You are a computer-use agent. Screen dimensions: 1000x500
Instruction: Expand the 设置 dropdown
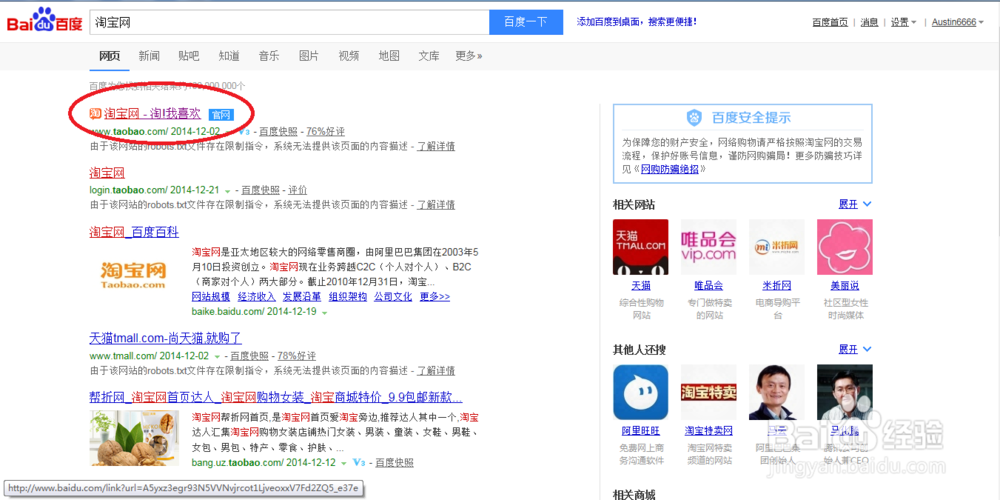tap(903, 22)
